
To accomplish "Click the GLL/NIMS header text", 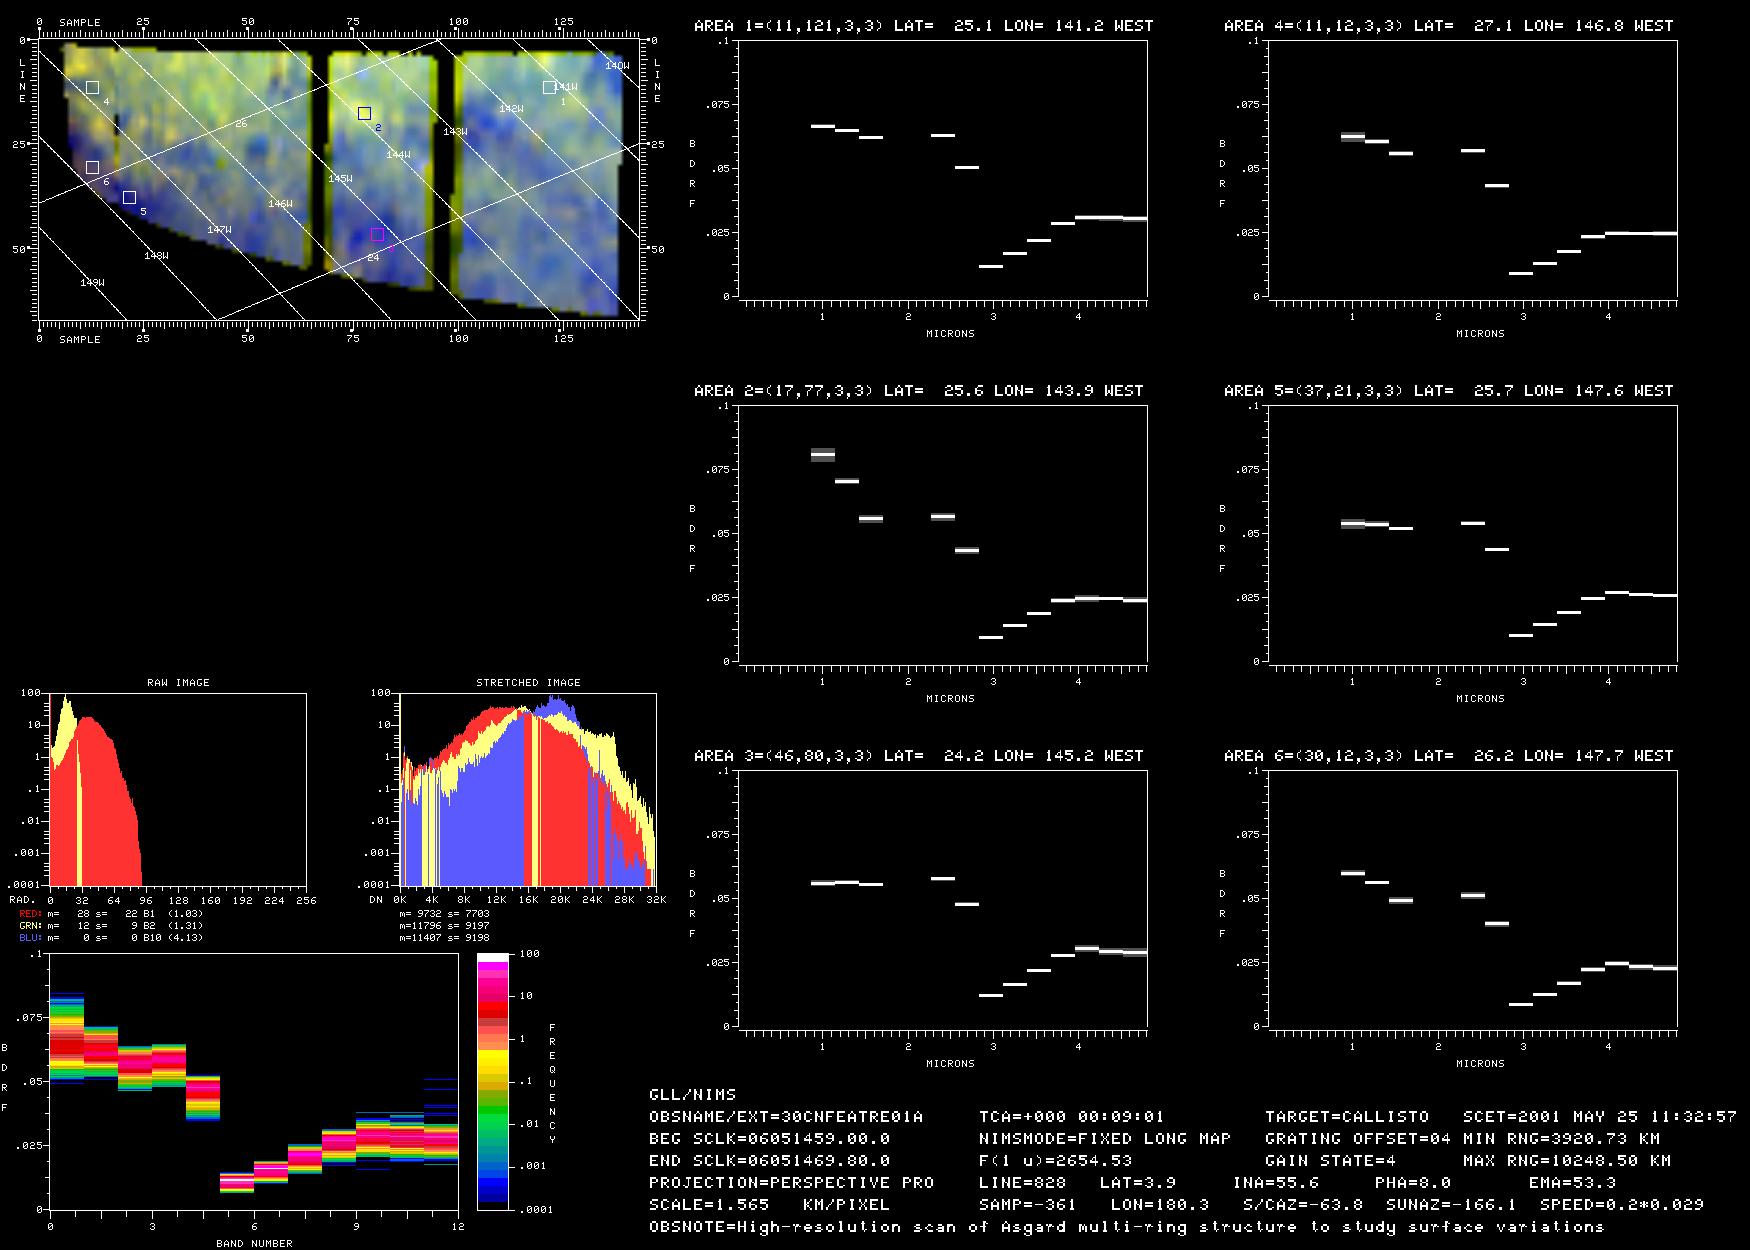I will tap(692, 1095).
